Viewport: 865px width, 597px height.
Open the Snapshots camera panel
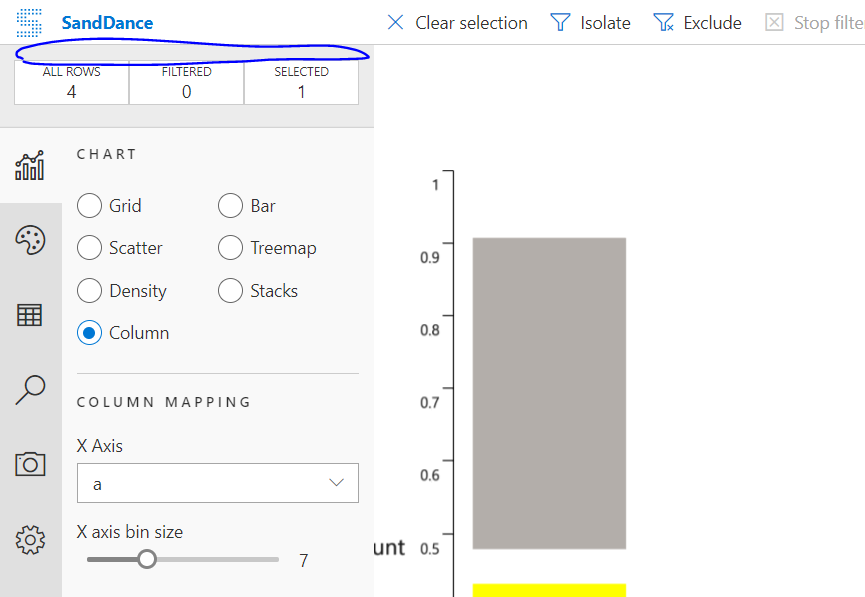pyautogui.click(x=30, y=464)
